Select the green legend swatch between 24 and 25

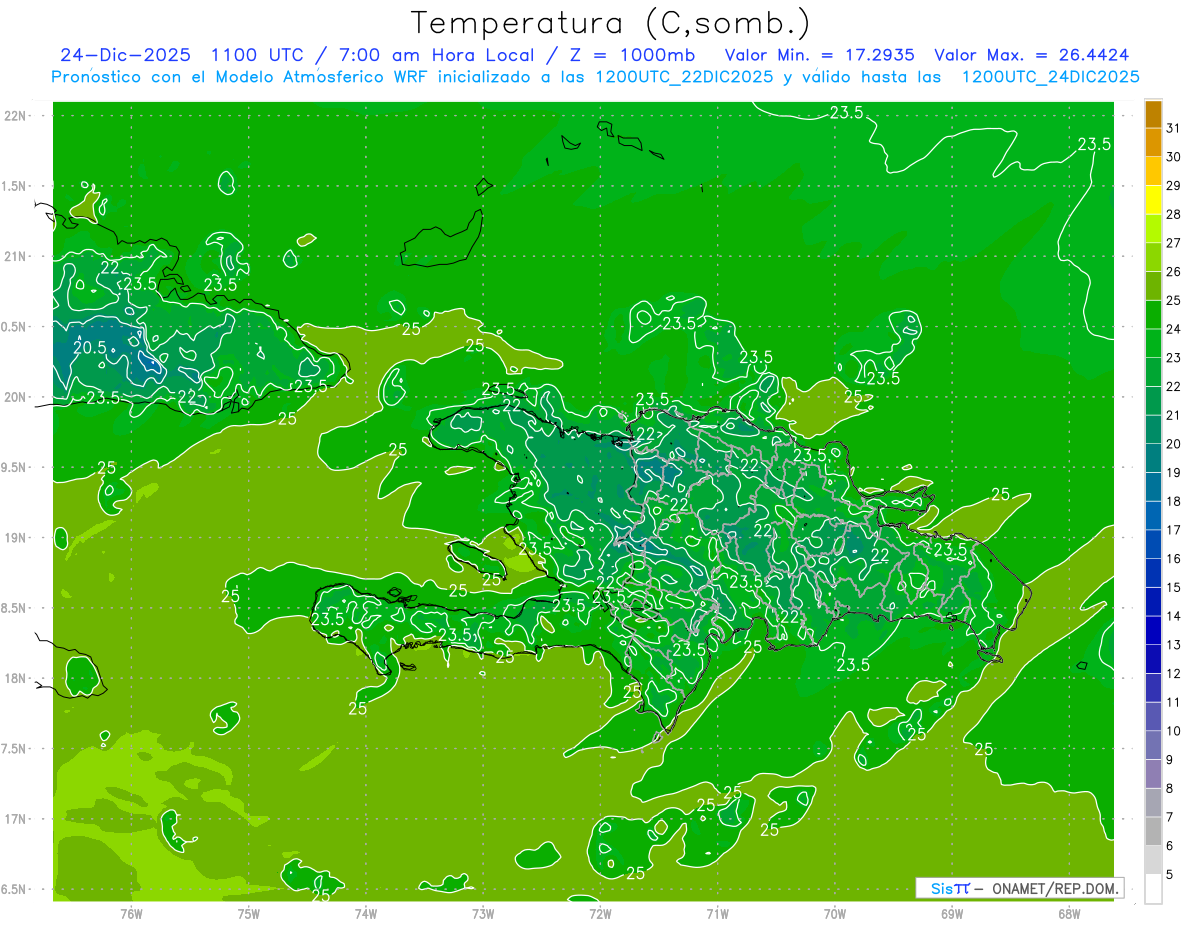[1153, 315]
